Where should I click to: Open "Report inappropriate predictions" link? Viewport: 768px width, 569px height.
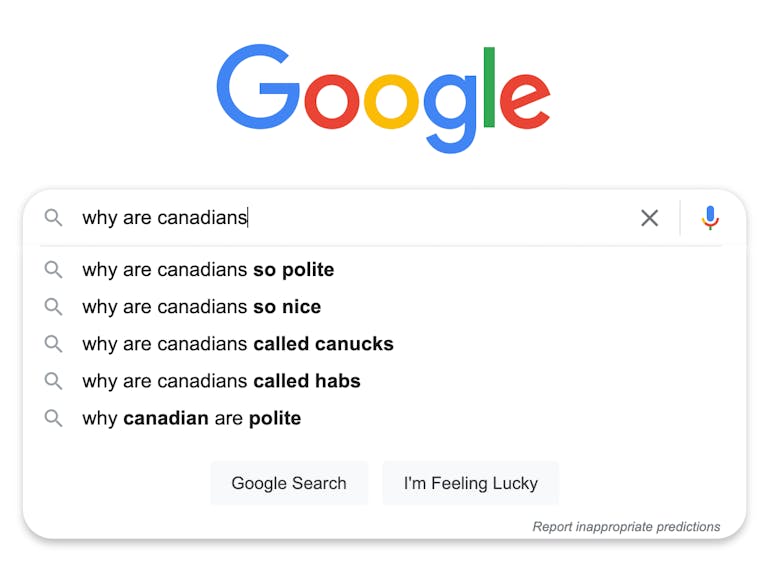[626, 527]
